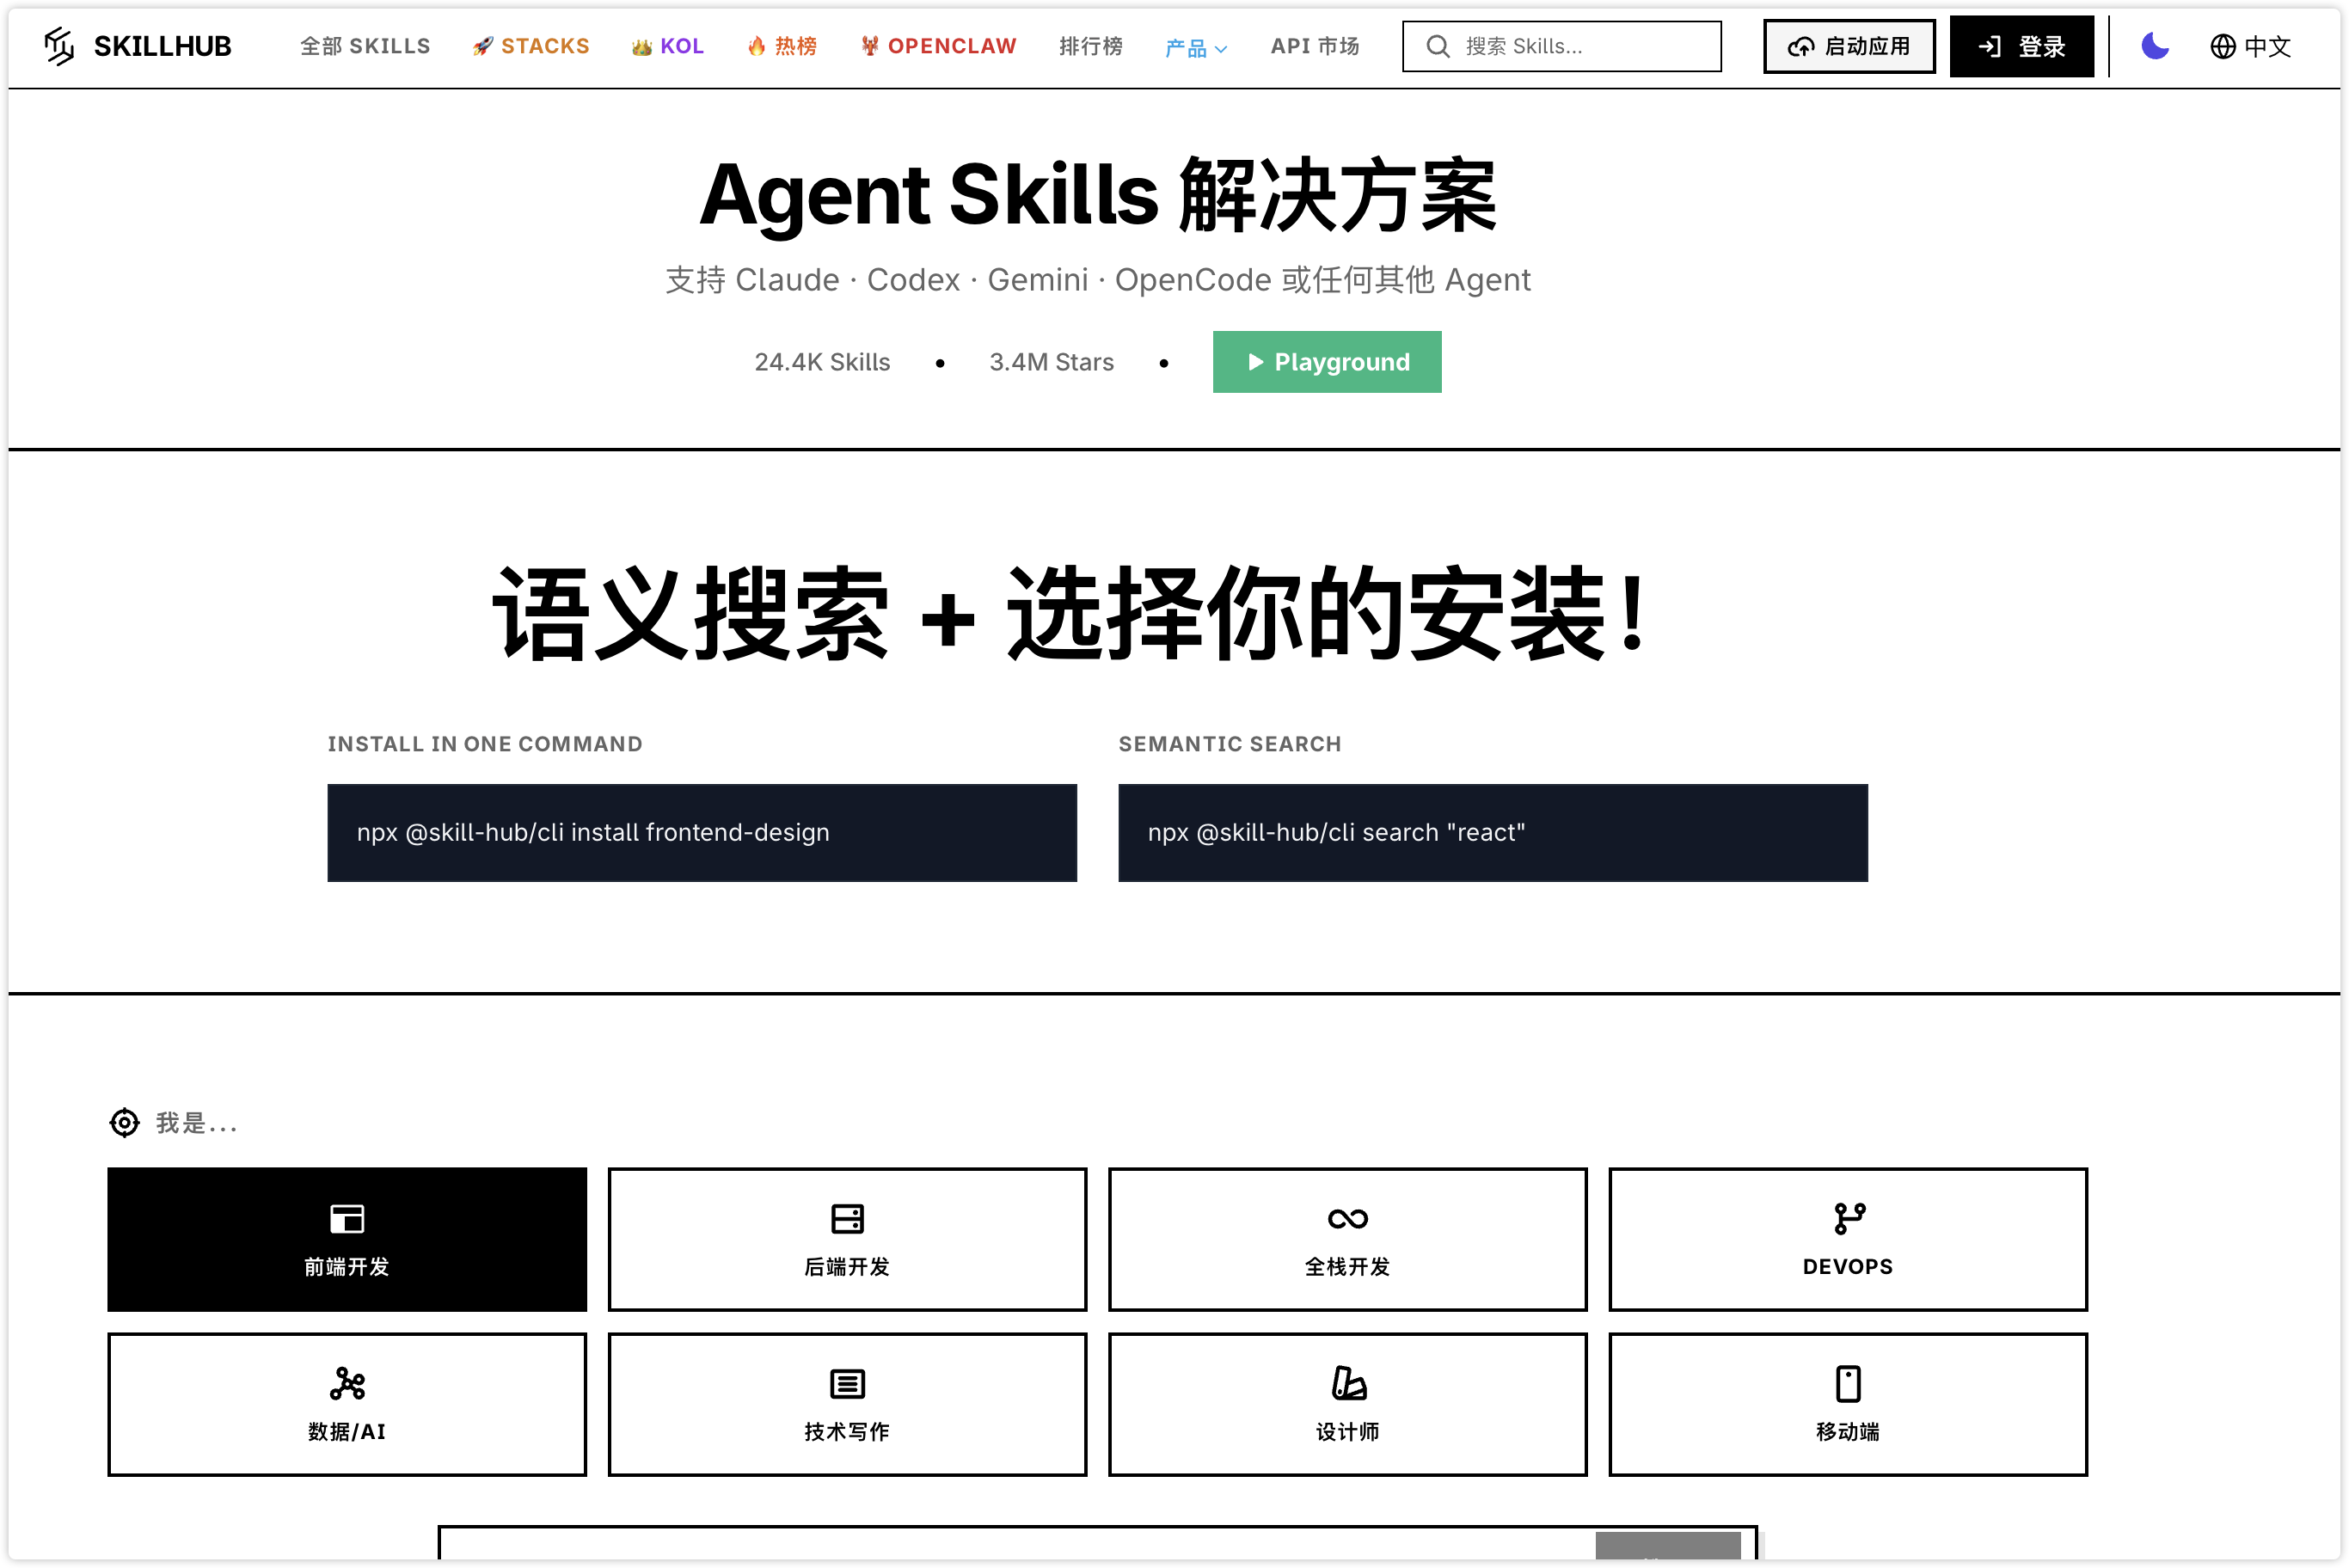This screenshot has height=1568, width=2349.
Task: Open the 全部 SKILLS page
Action: pos(364,46)
